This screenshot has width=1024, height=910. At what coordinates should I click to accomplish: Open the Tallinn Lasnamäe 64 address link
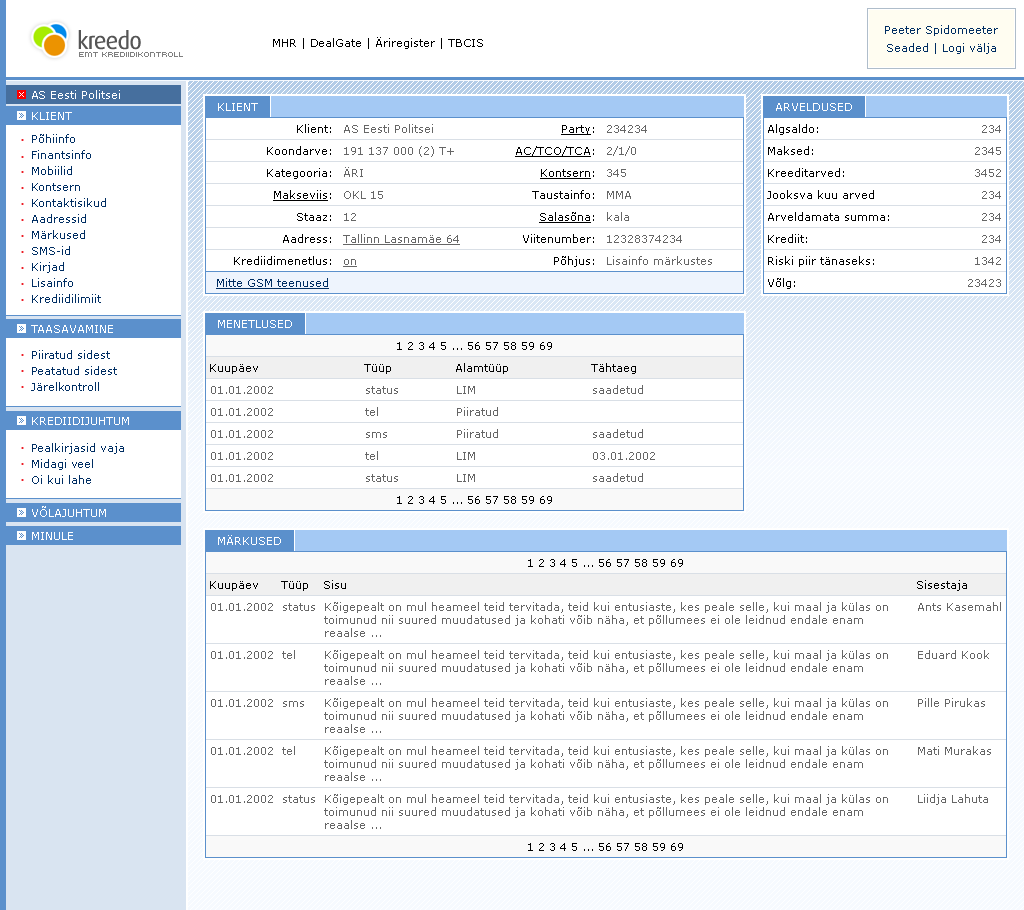click(x=401, y=239)
